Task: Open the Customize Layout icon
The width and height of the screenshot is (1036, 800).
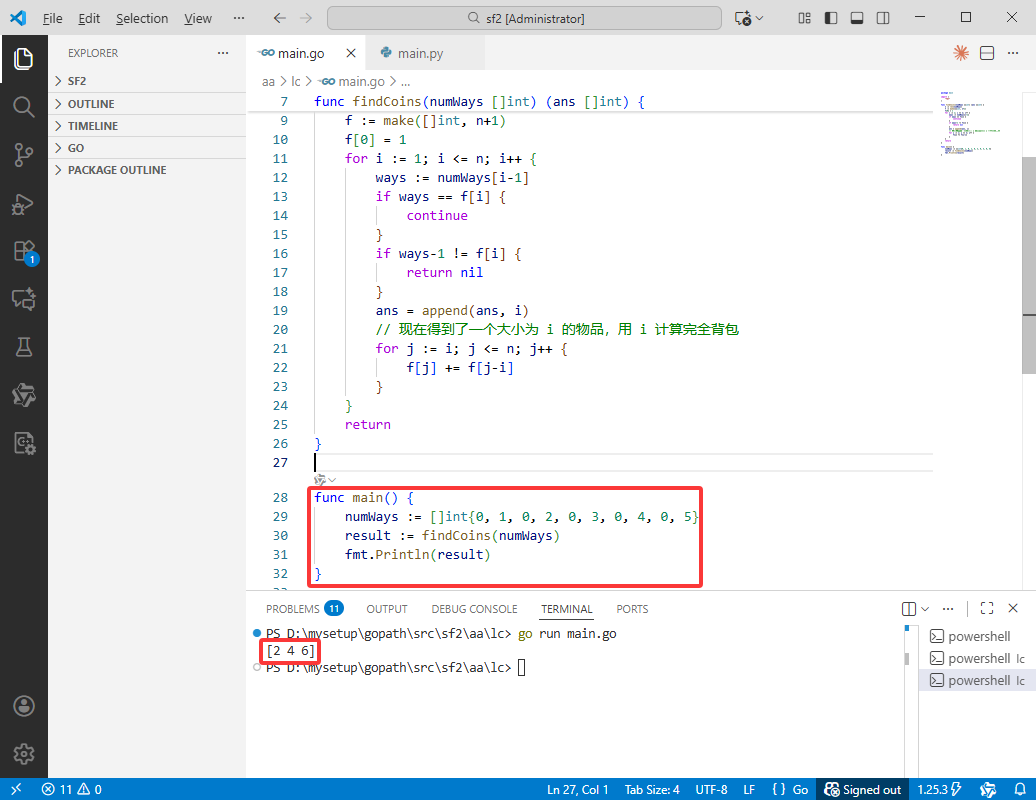Action: (804, 18)
